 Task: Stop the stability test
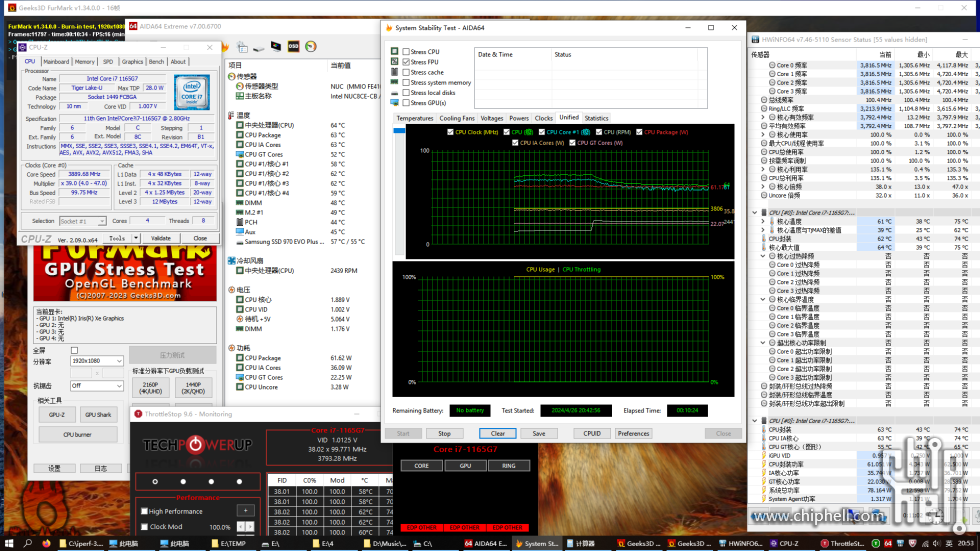[444, 434]
